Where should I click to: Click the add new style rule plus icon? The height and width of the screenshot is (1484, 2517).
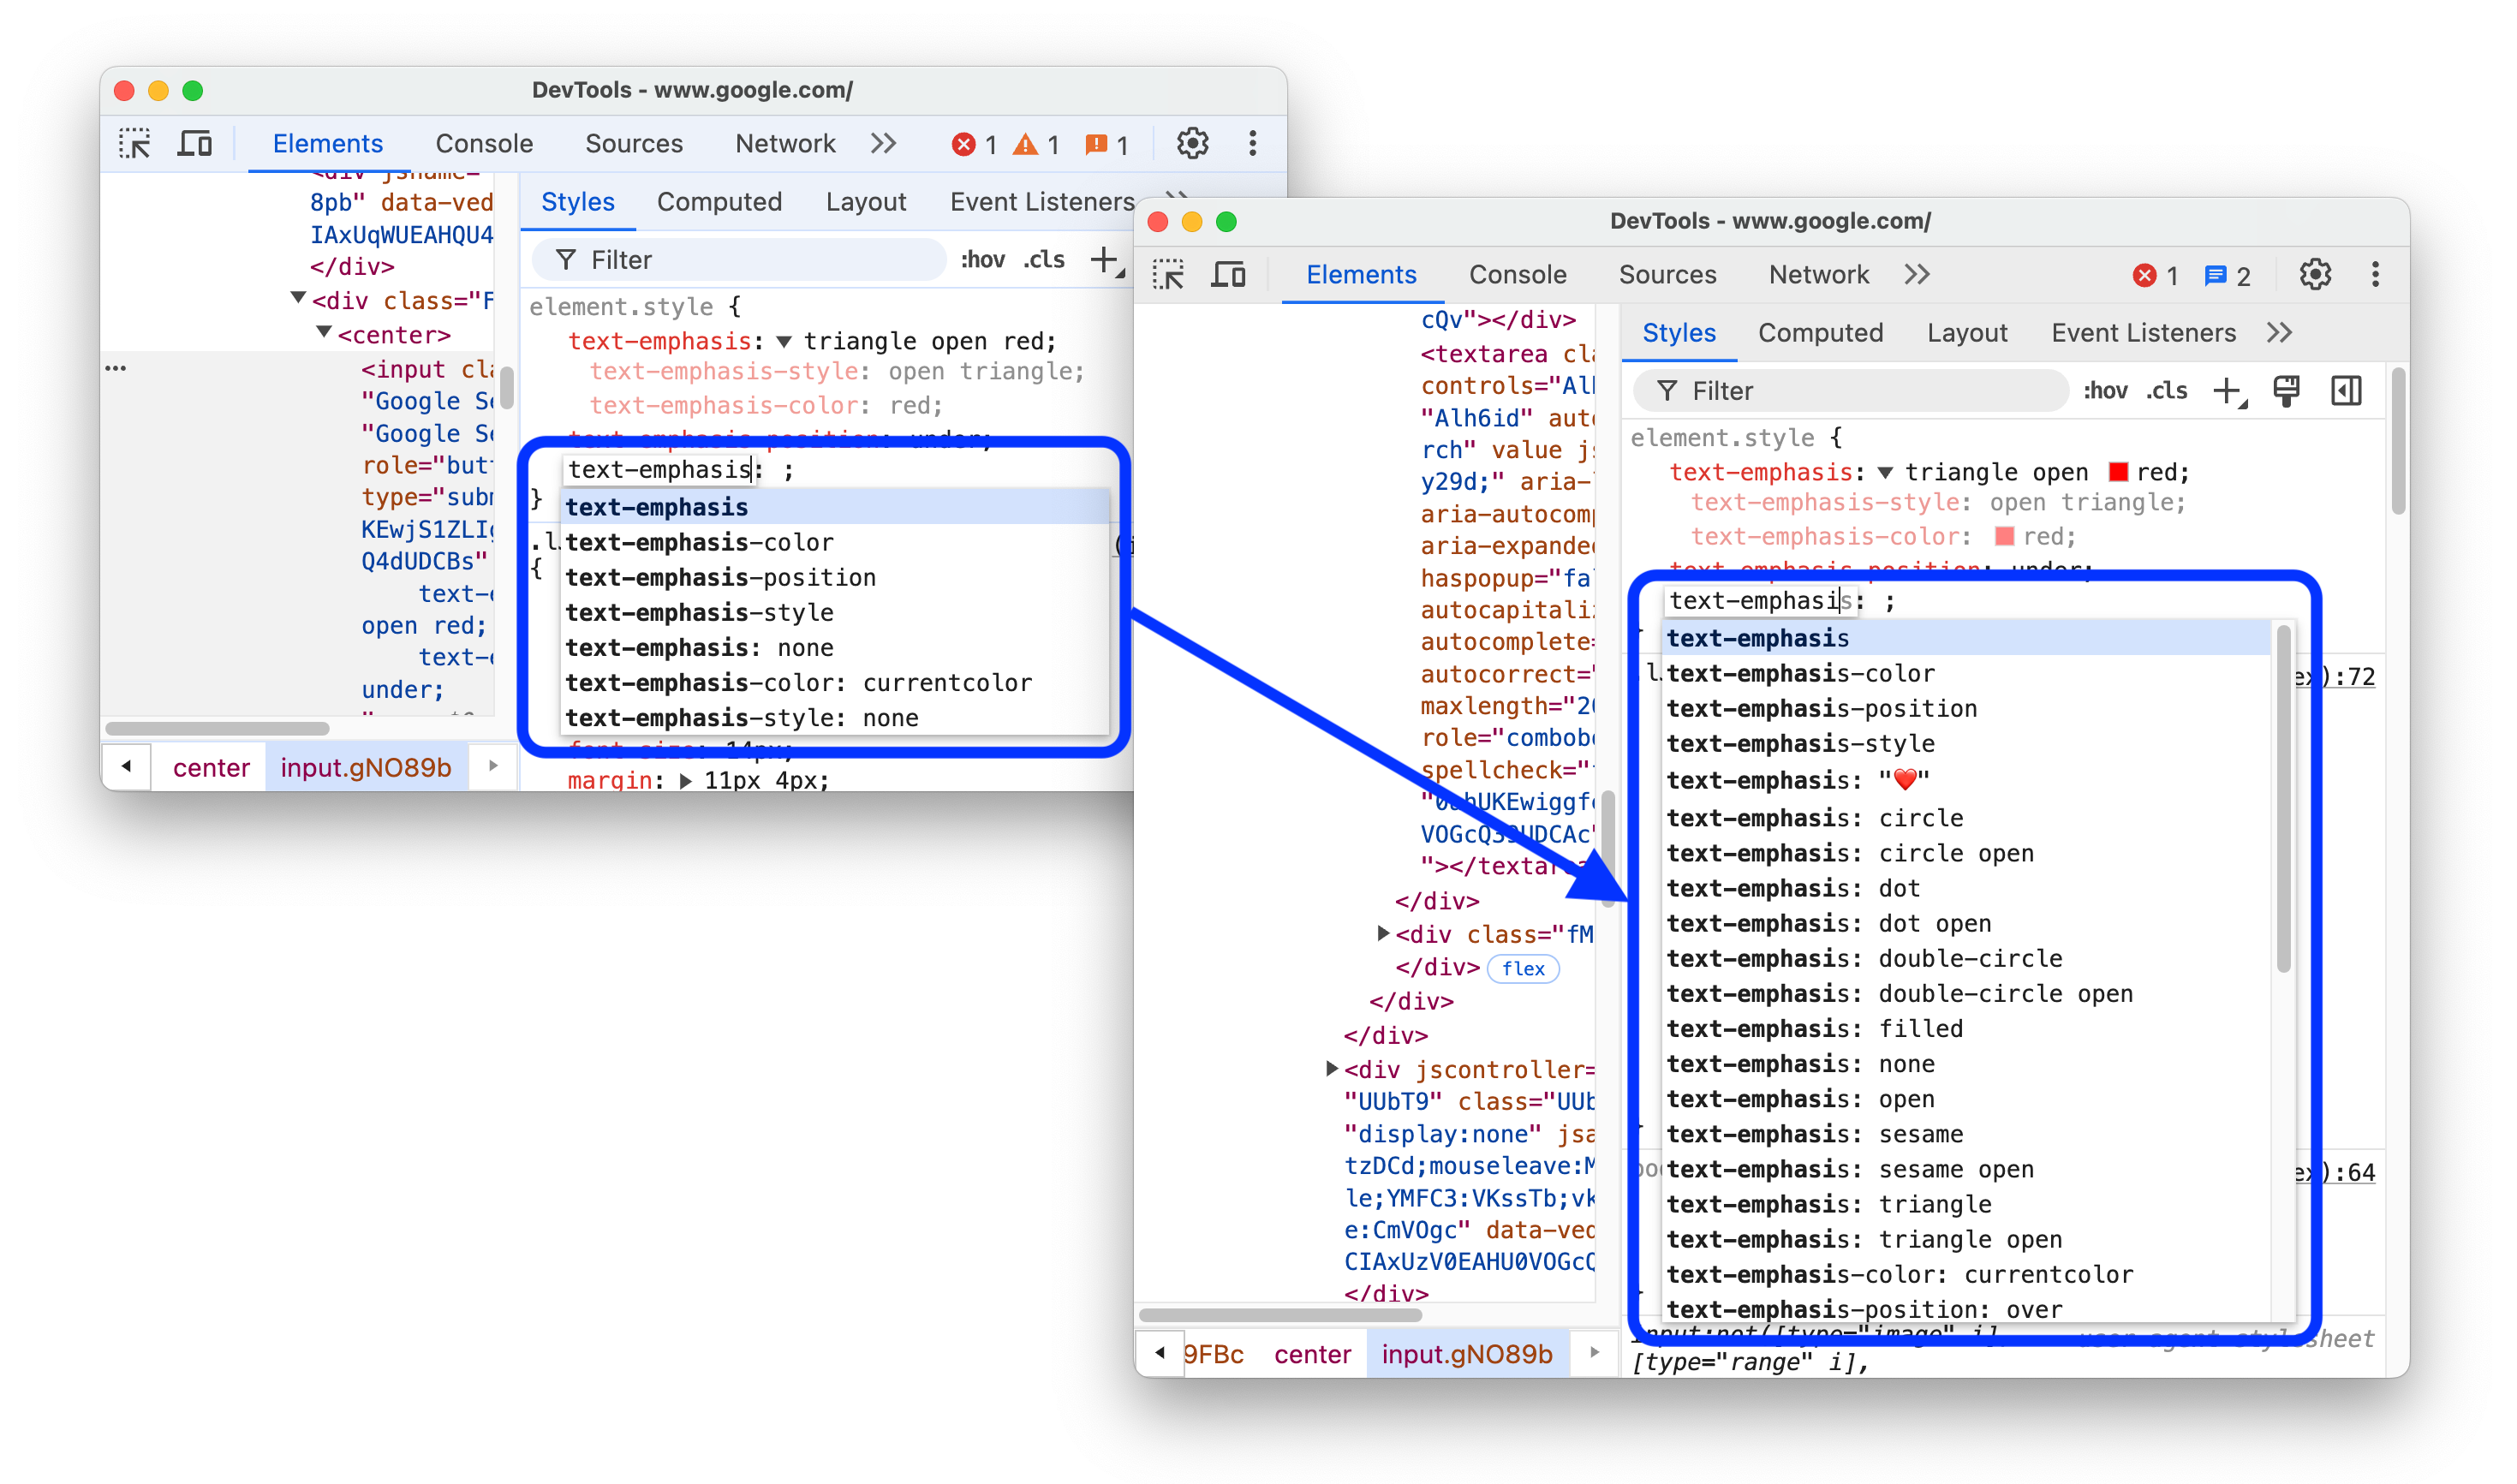2228,390
